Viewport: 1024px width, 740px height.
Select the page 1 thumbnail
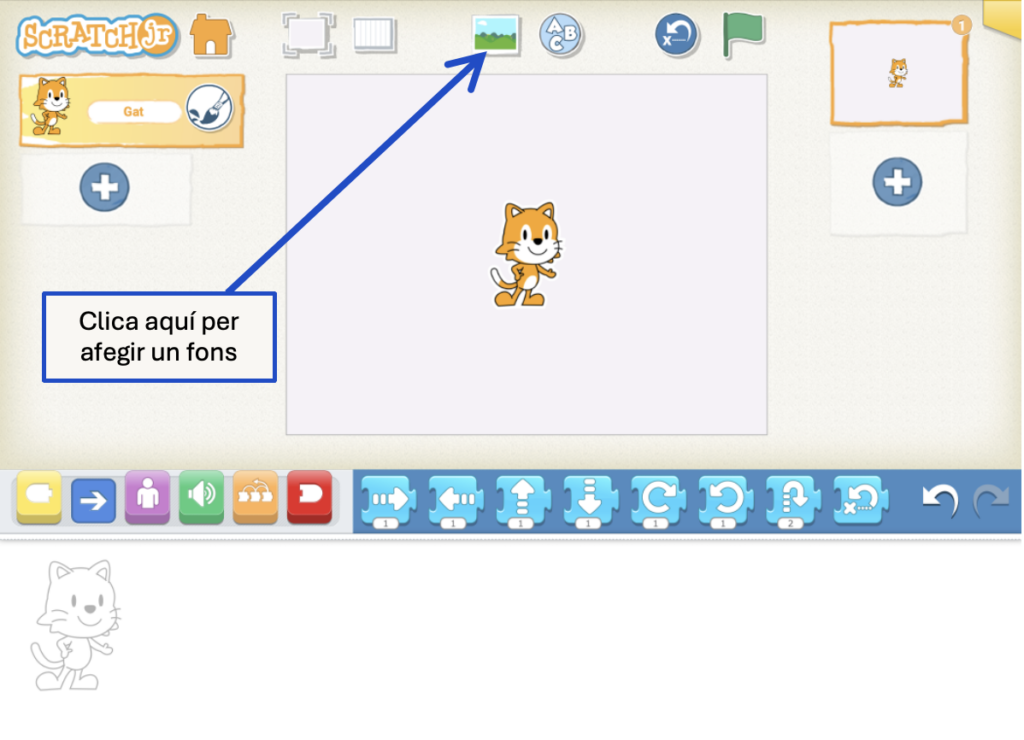tap(898, 73)
